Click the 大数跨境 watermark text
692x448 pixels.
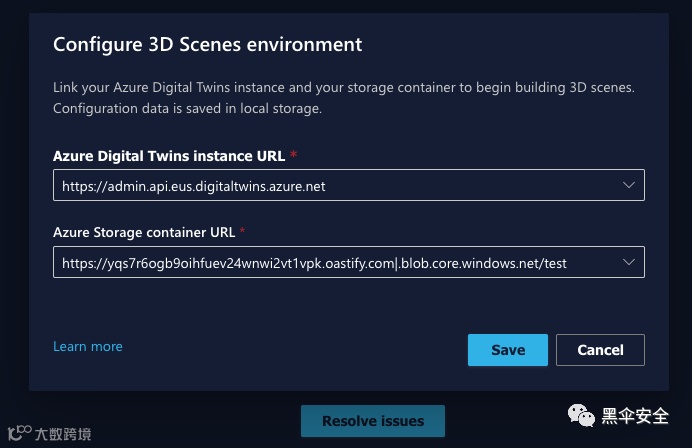click(x=62, y=434)
